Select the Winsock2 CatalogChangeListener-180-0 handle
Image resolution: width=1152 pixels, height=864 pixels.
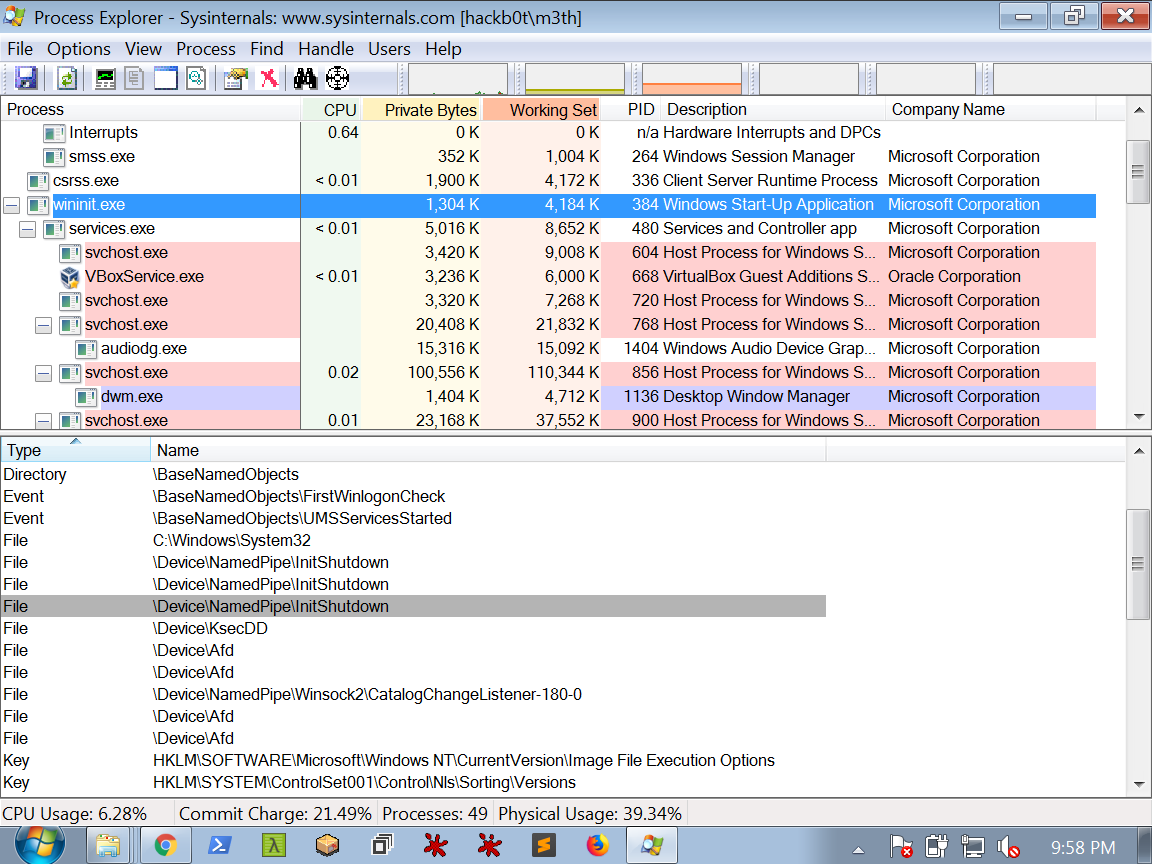click(x=414, y=695)
